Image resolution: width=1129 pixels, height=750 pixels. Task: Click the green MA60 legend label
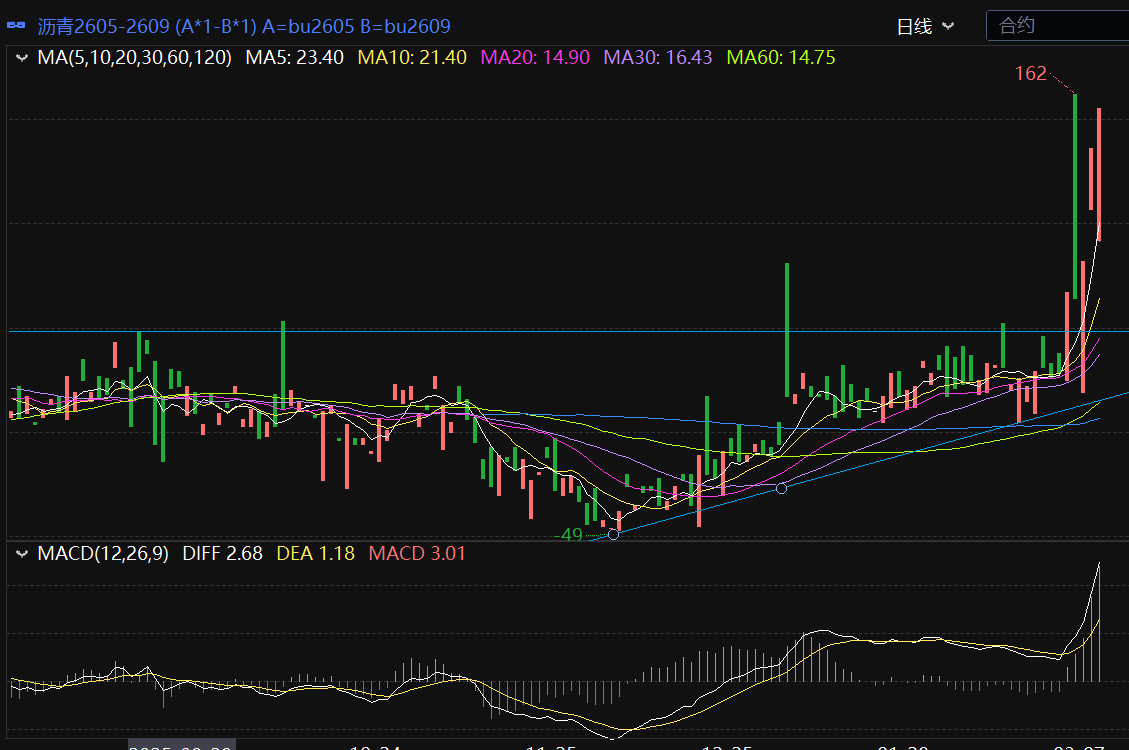tap(780, 58)
